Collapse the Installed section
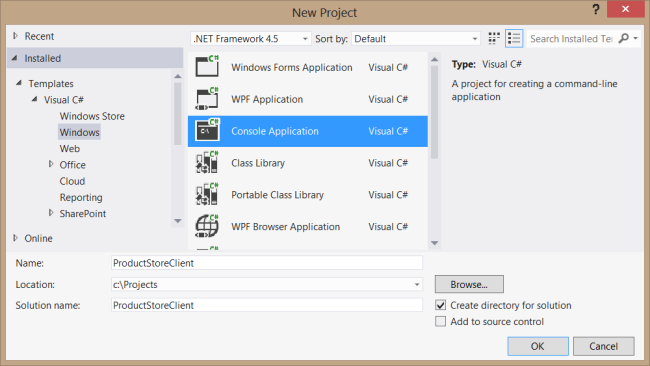This screenshot has width=650, height=366. tap(15, 58)
